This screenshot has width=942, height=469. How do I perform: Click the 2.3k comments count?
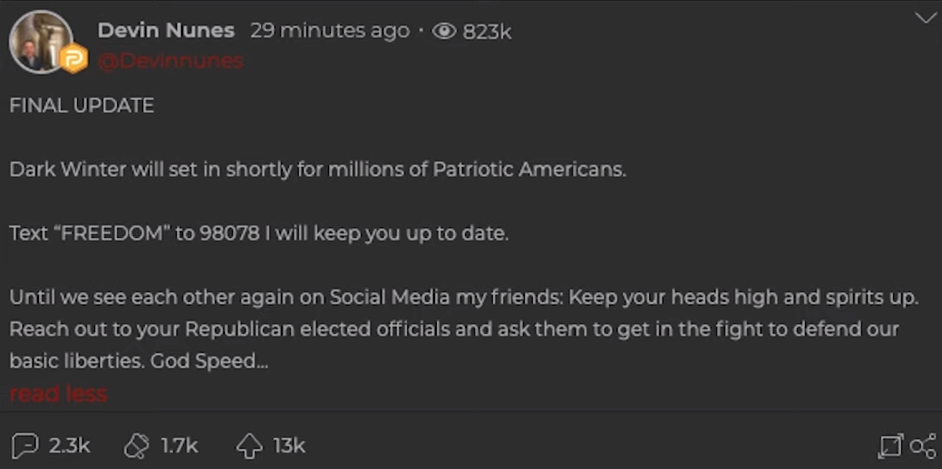pos(70,445)
